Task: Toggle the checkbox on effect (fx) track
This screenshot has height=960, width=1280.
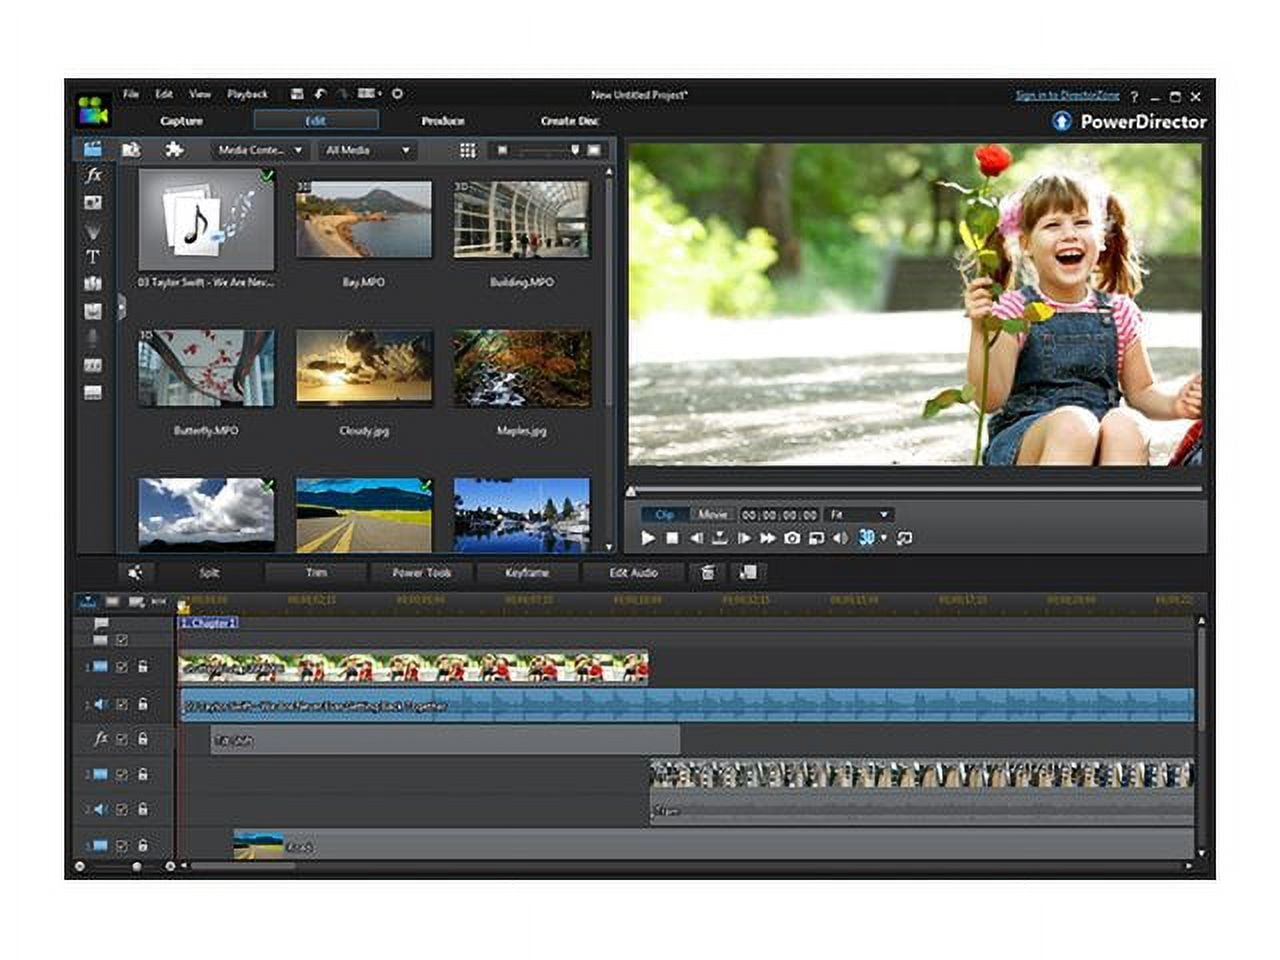Action: click(x=122, y=740)
